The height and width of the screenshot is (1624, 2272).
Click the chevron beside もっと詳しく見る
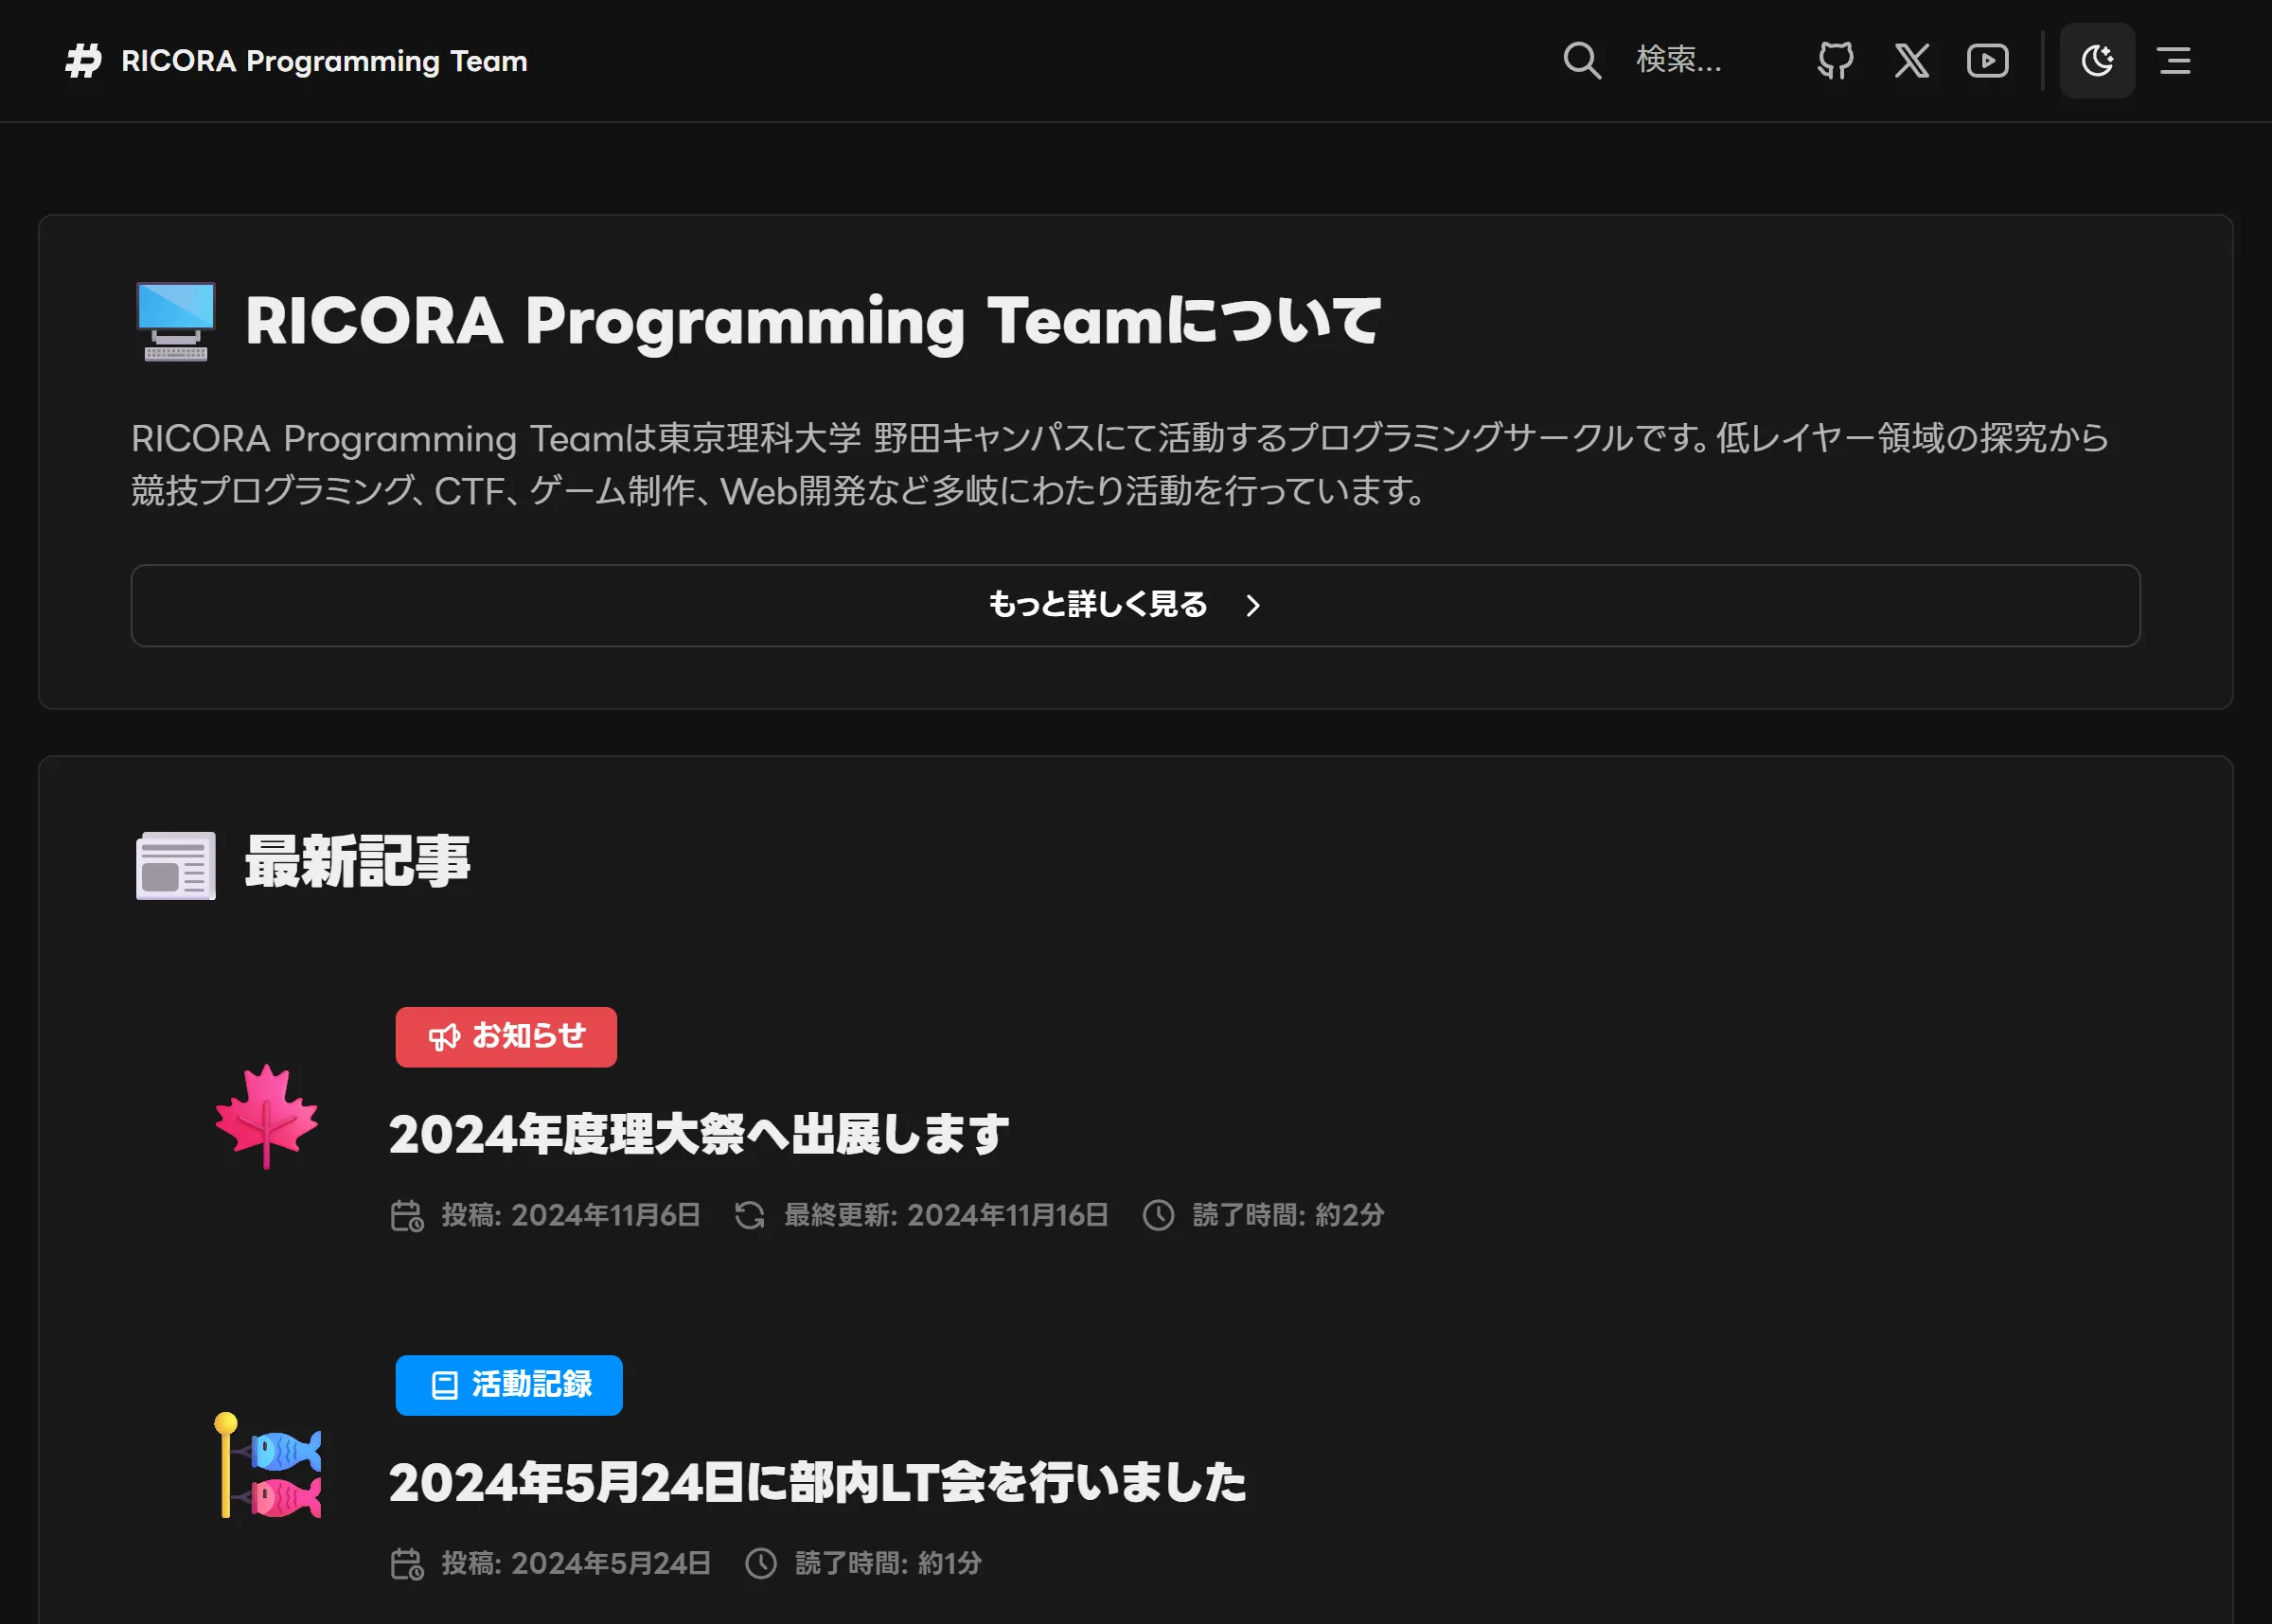[x=1253, y=606]
